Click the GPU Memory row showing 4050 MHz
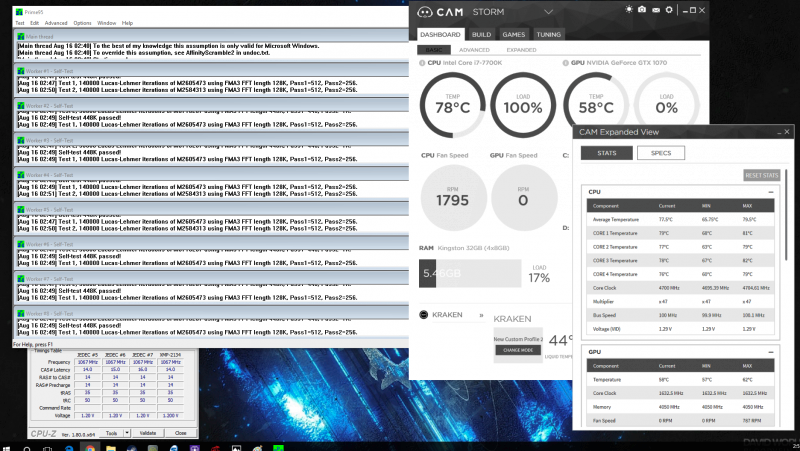The width and height of the screenshot is (800, 451). (680, 407)
